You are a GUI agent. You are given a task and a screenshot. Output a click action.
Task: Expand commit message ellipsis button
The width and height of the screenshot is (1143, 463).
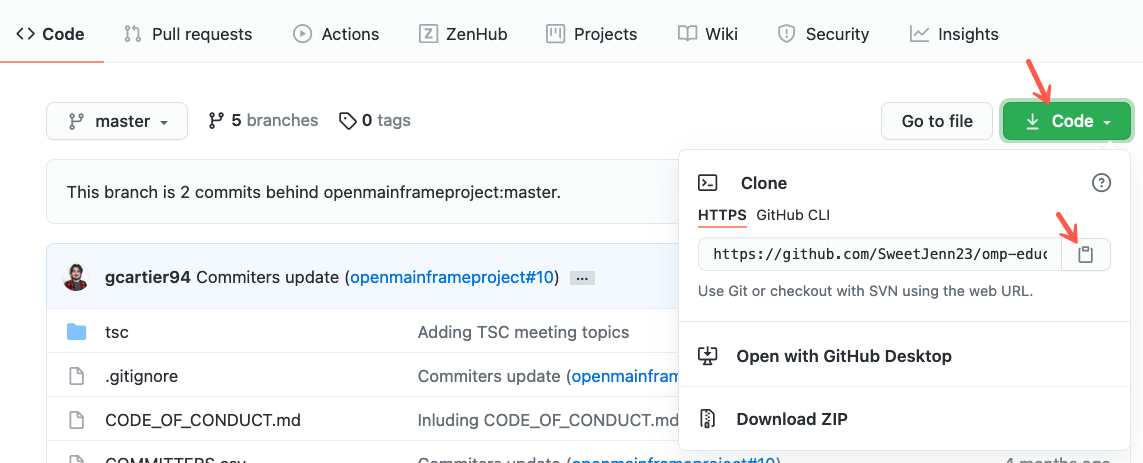point(583,278)
